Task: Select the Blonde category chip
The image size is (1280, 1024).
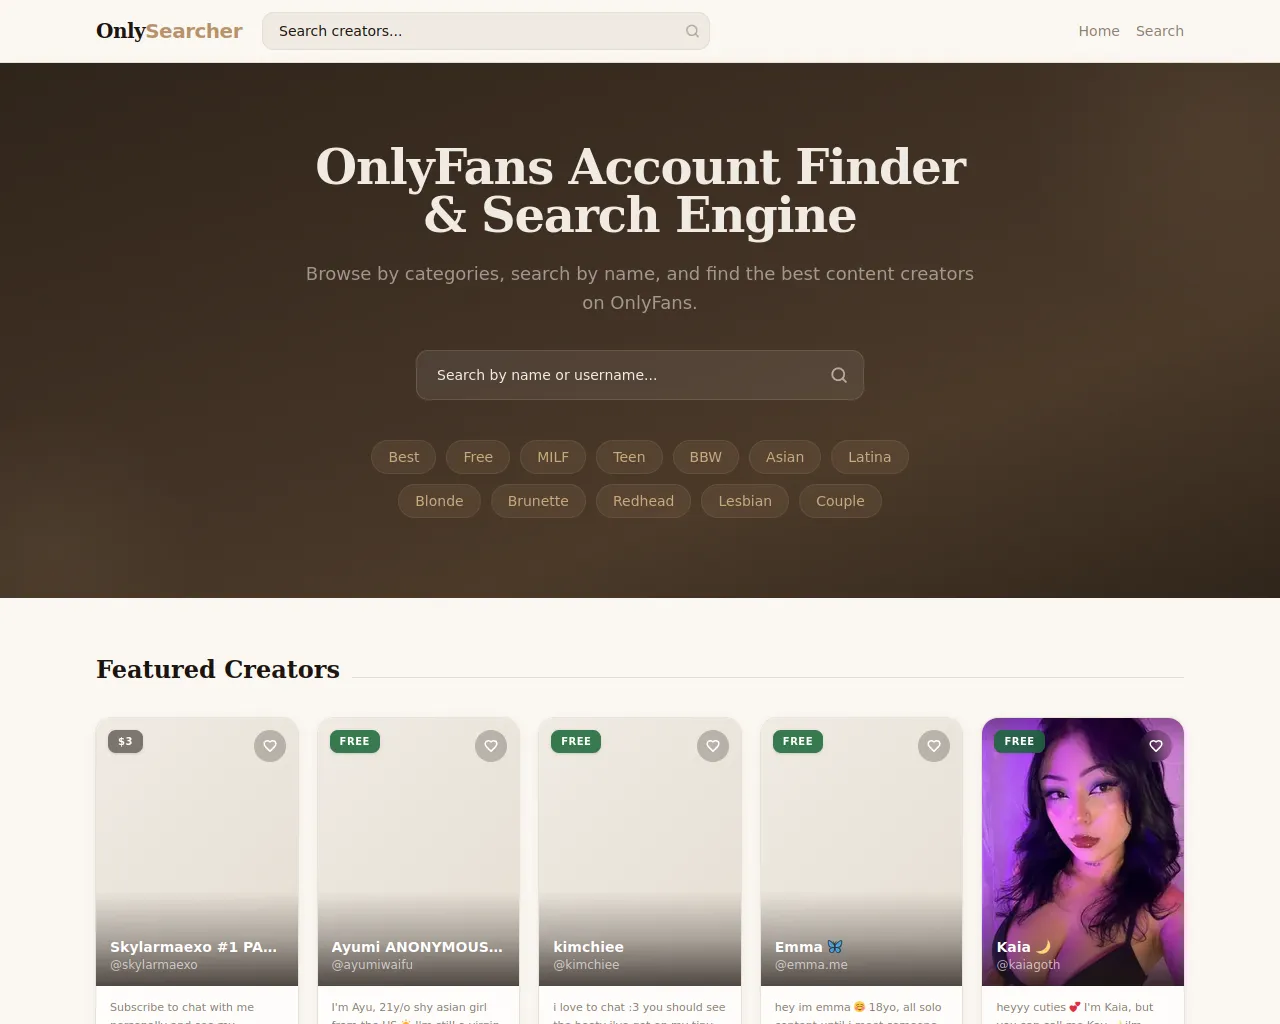Action: point(439,501)
